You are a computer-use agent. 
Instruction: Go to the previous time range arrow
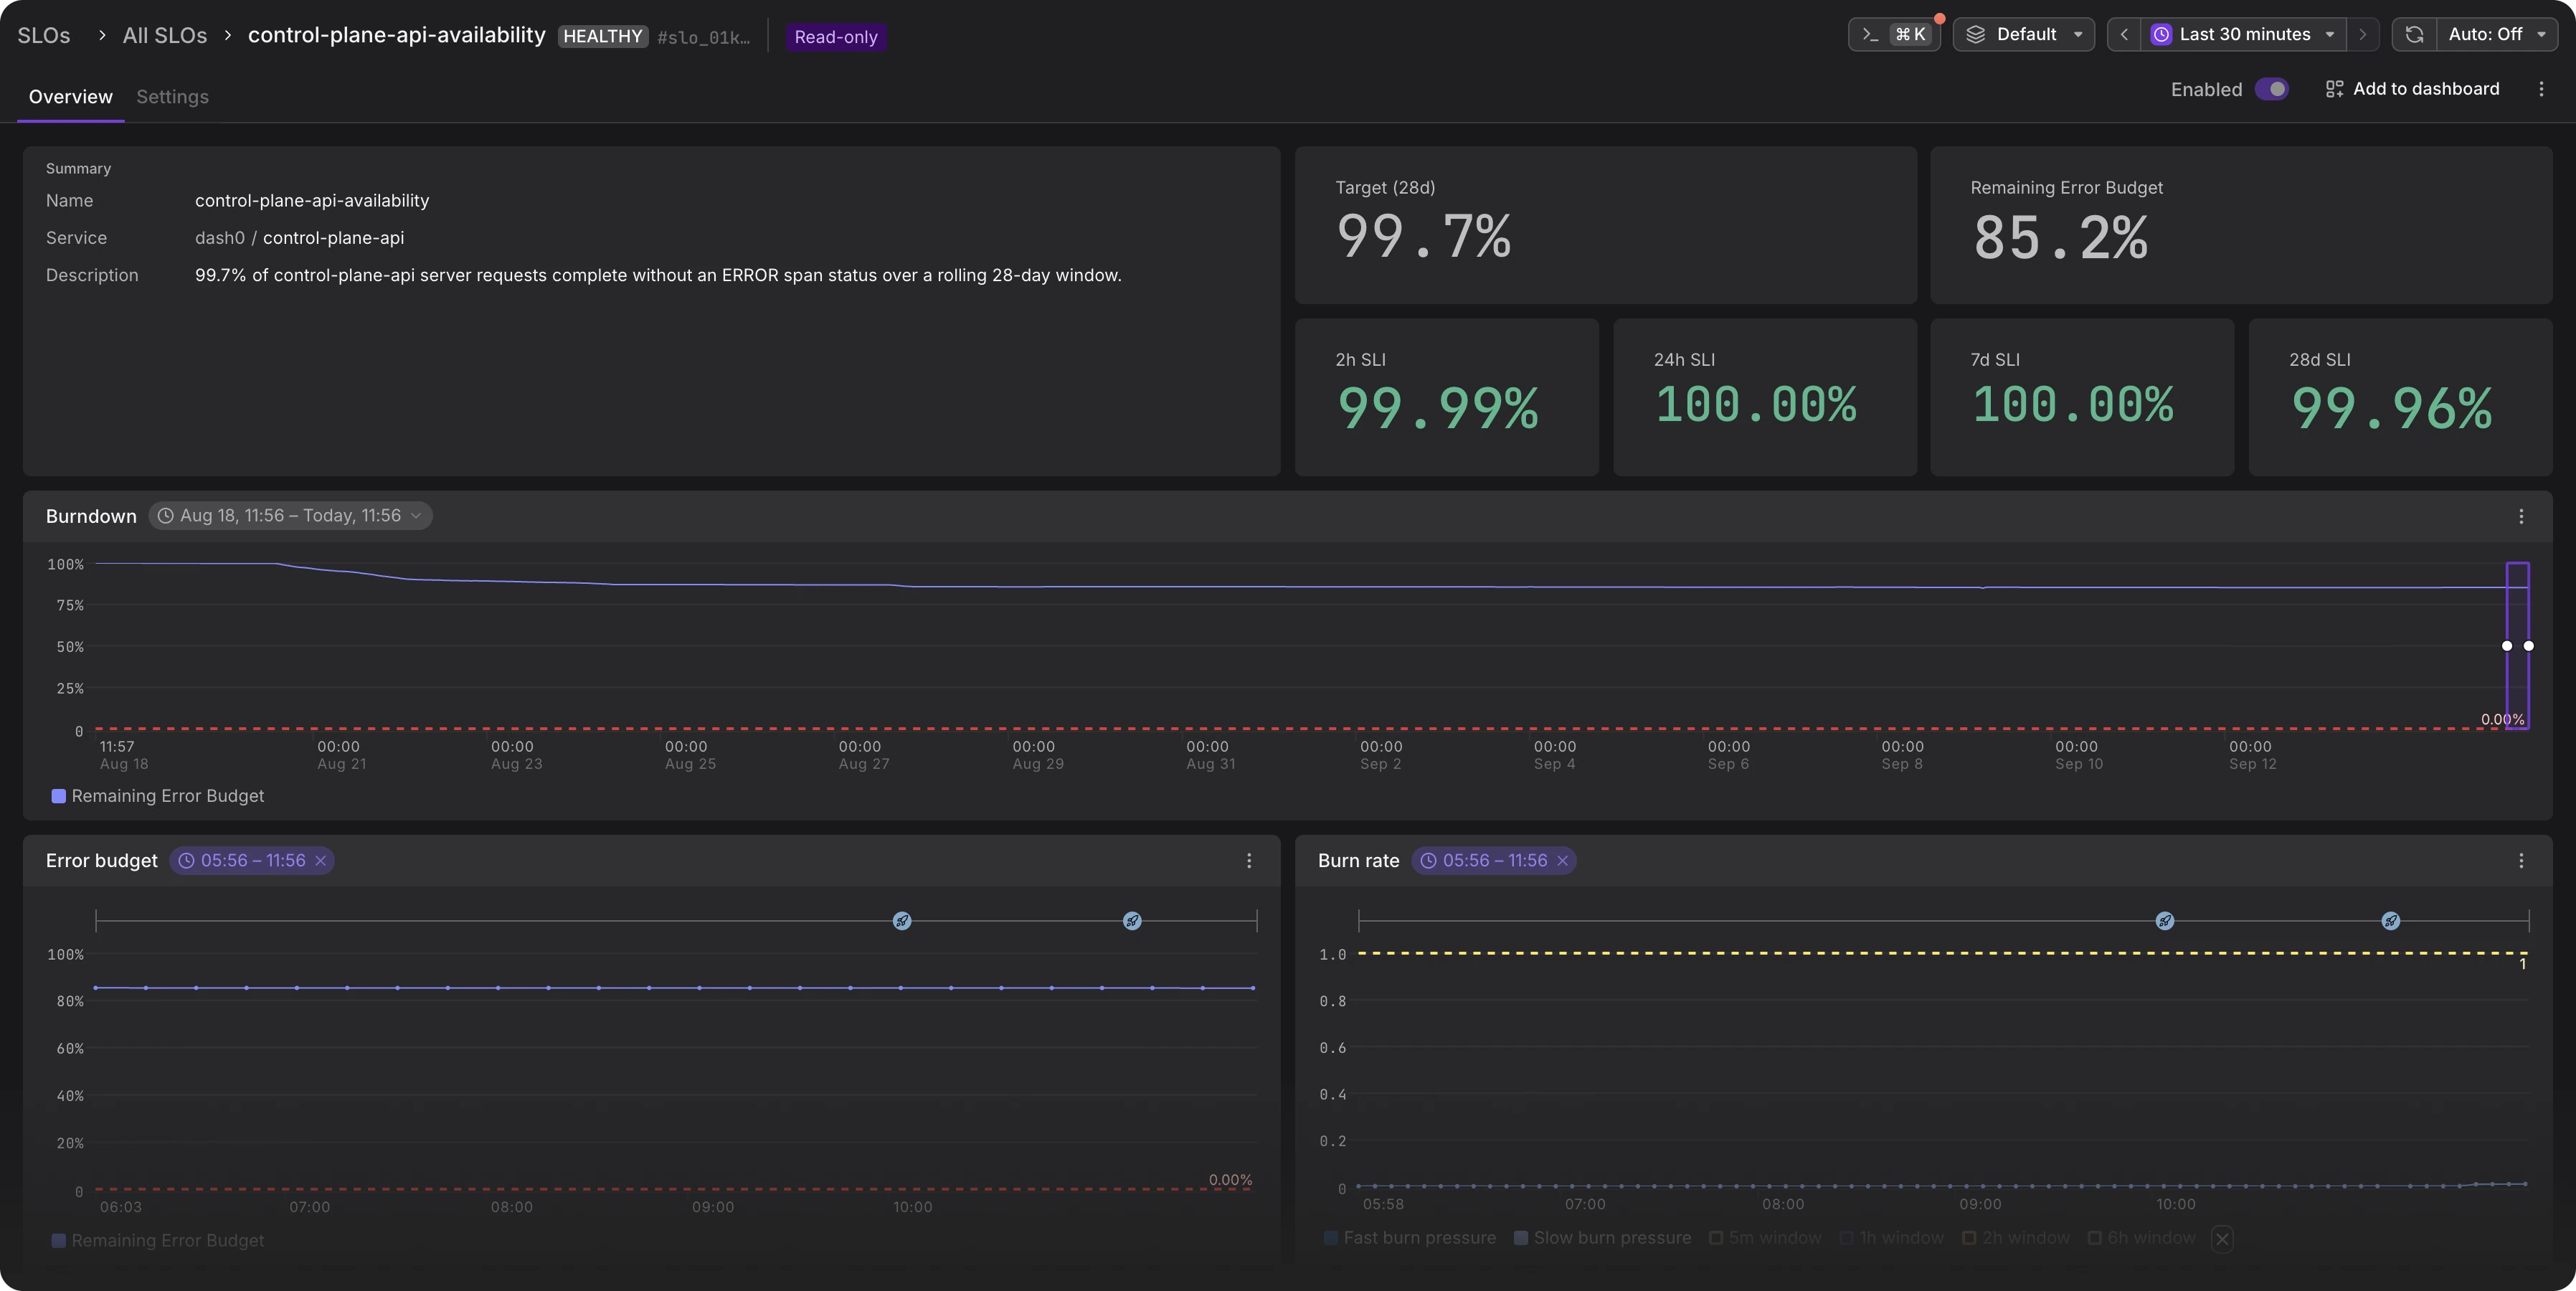pos(2123,35)
